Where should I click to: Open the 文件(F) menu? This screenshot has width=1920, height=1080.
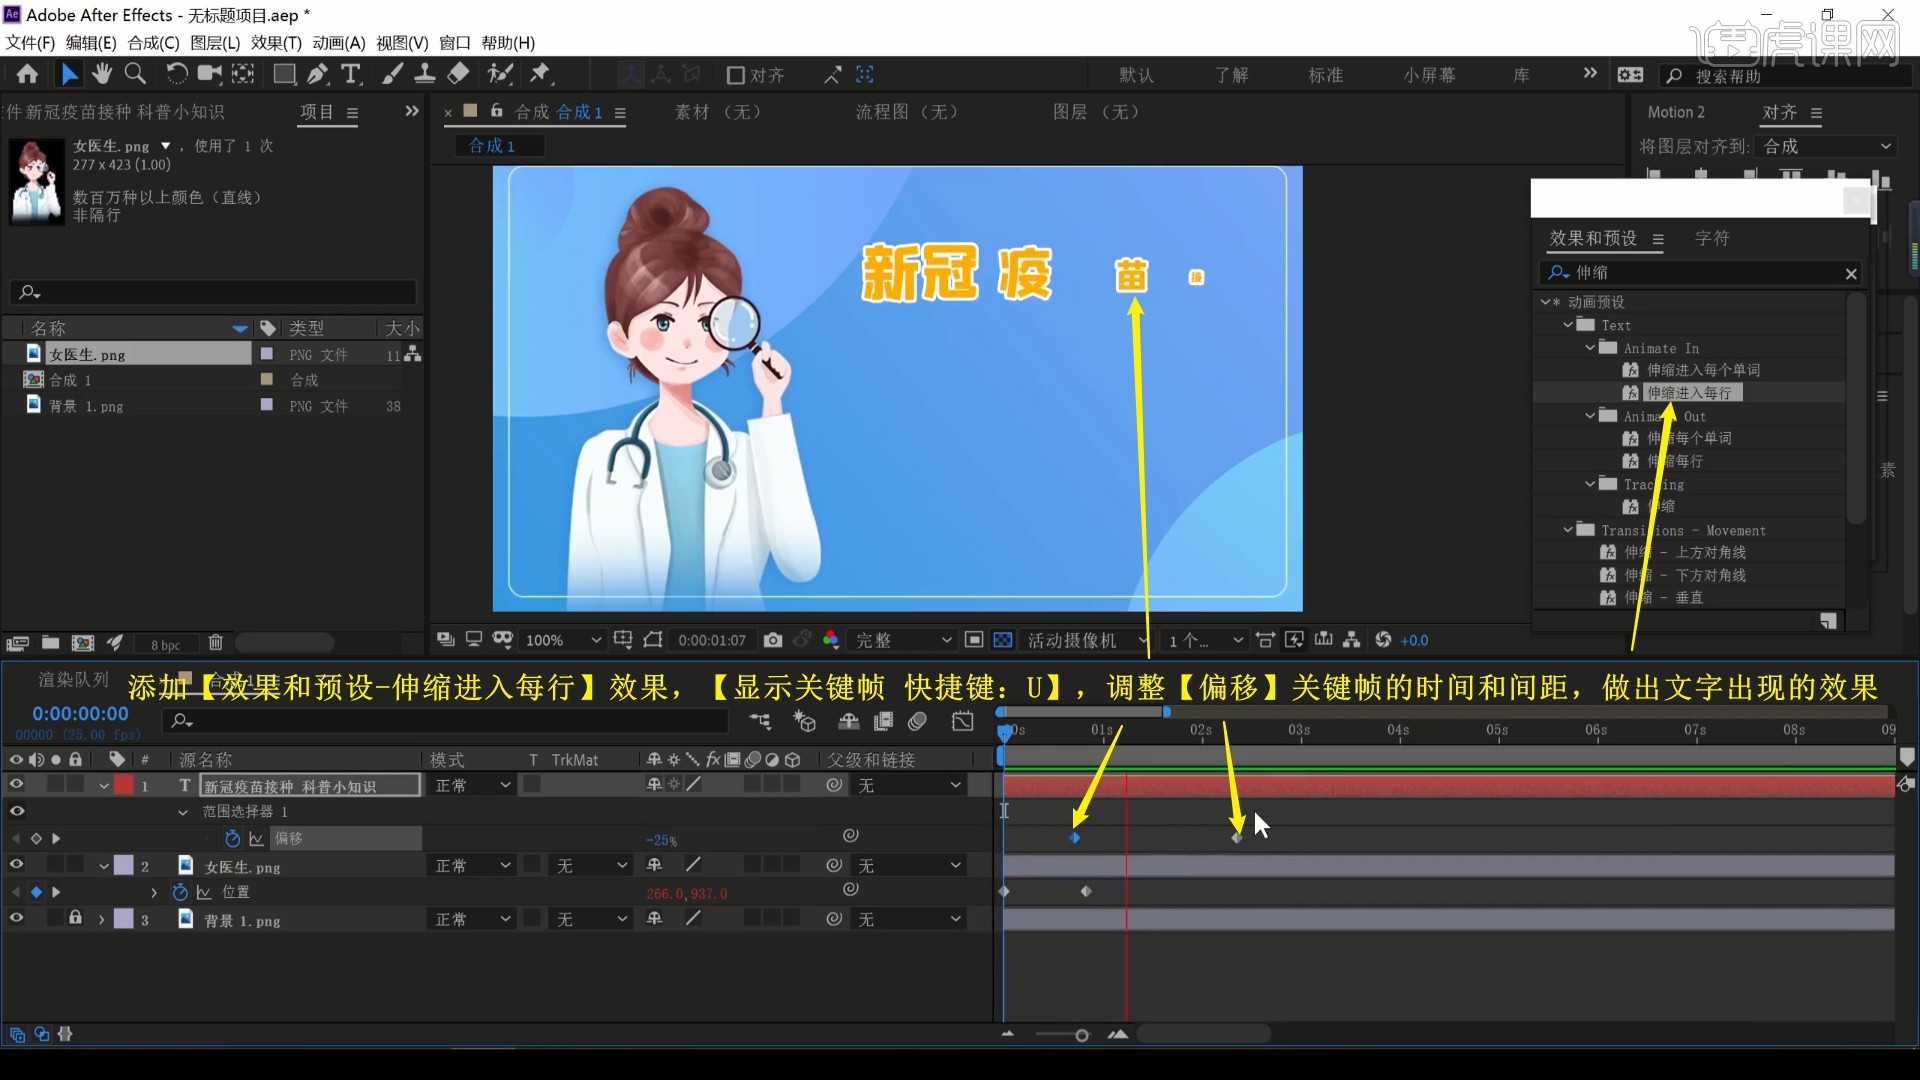point(30,43)
